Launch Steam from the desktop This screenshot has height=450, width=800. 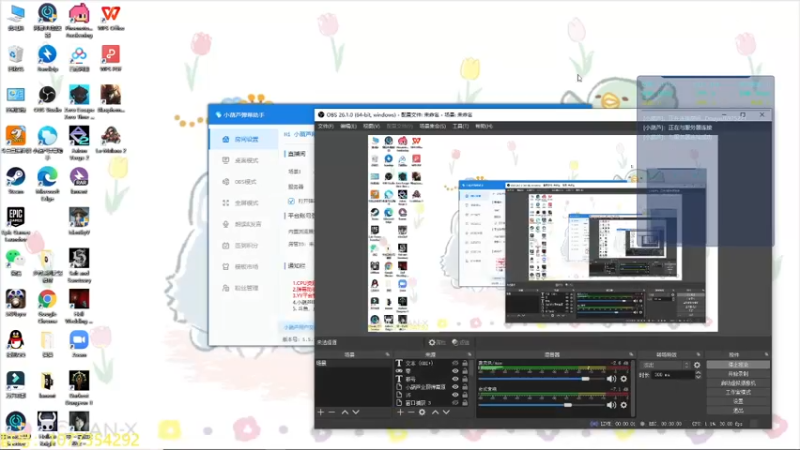pos(16,181)
